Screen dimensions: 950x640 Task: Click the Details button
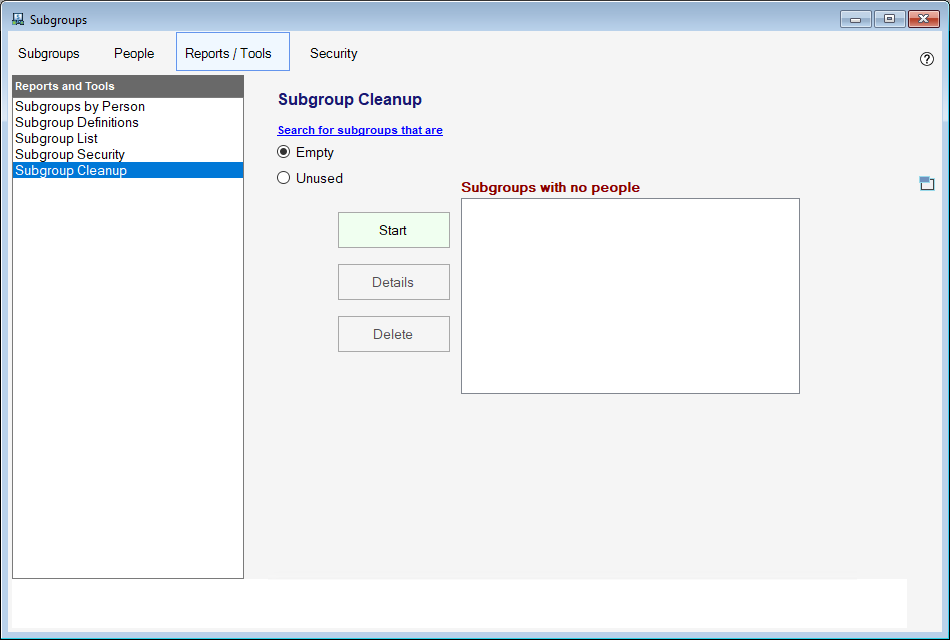click(x=393, y=282)
